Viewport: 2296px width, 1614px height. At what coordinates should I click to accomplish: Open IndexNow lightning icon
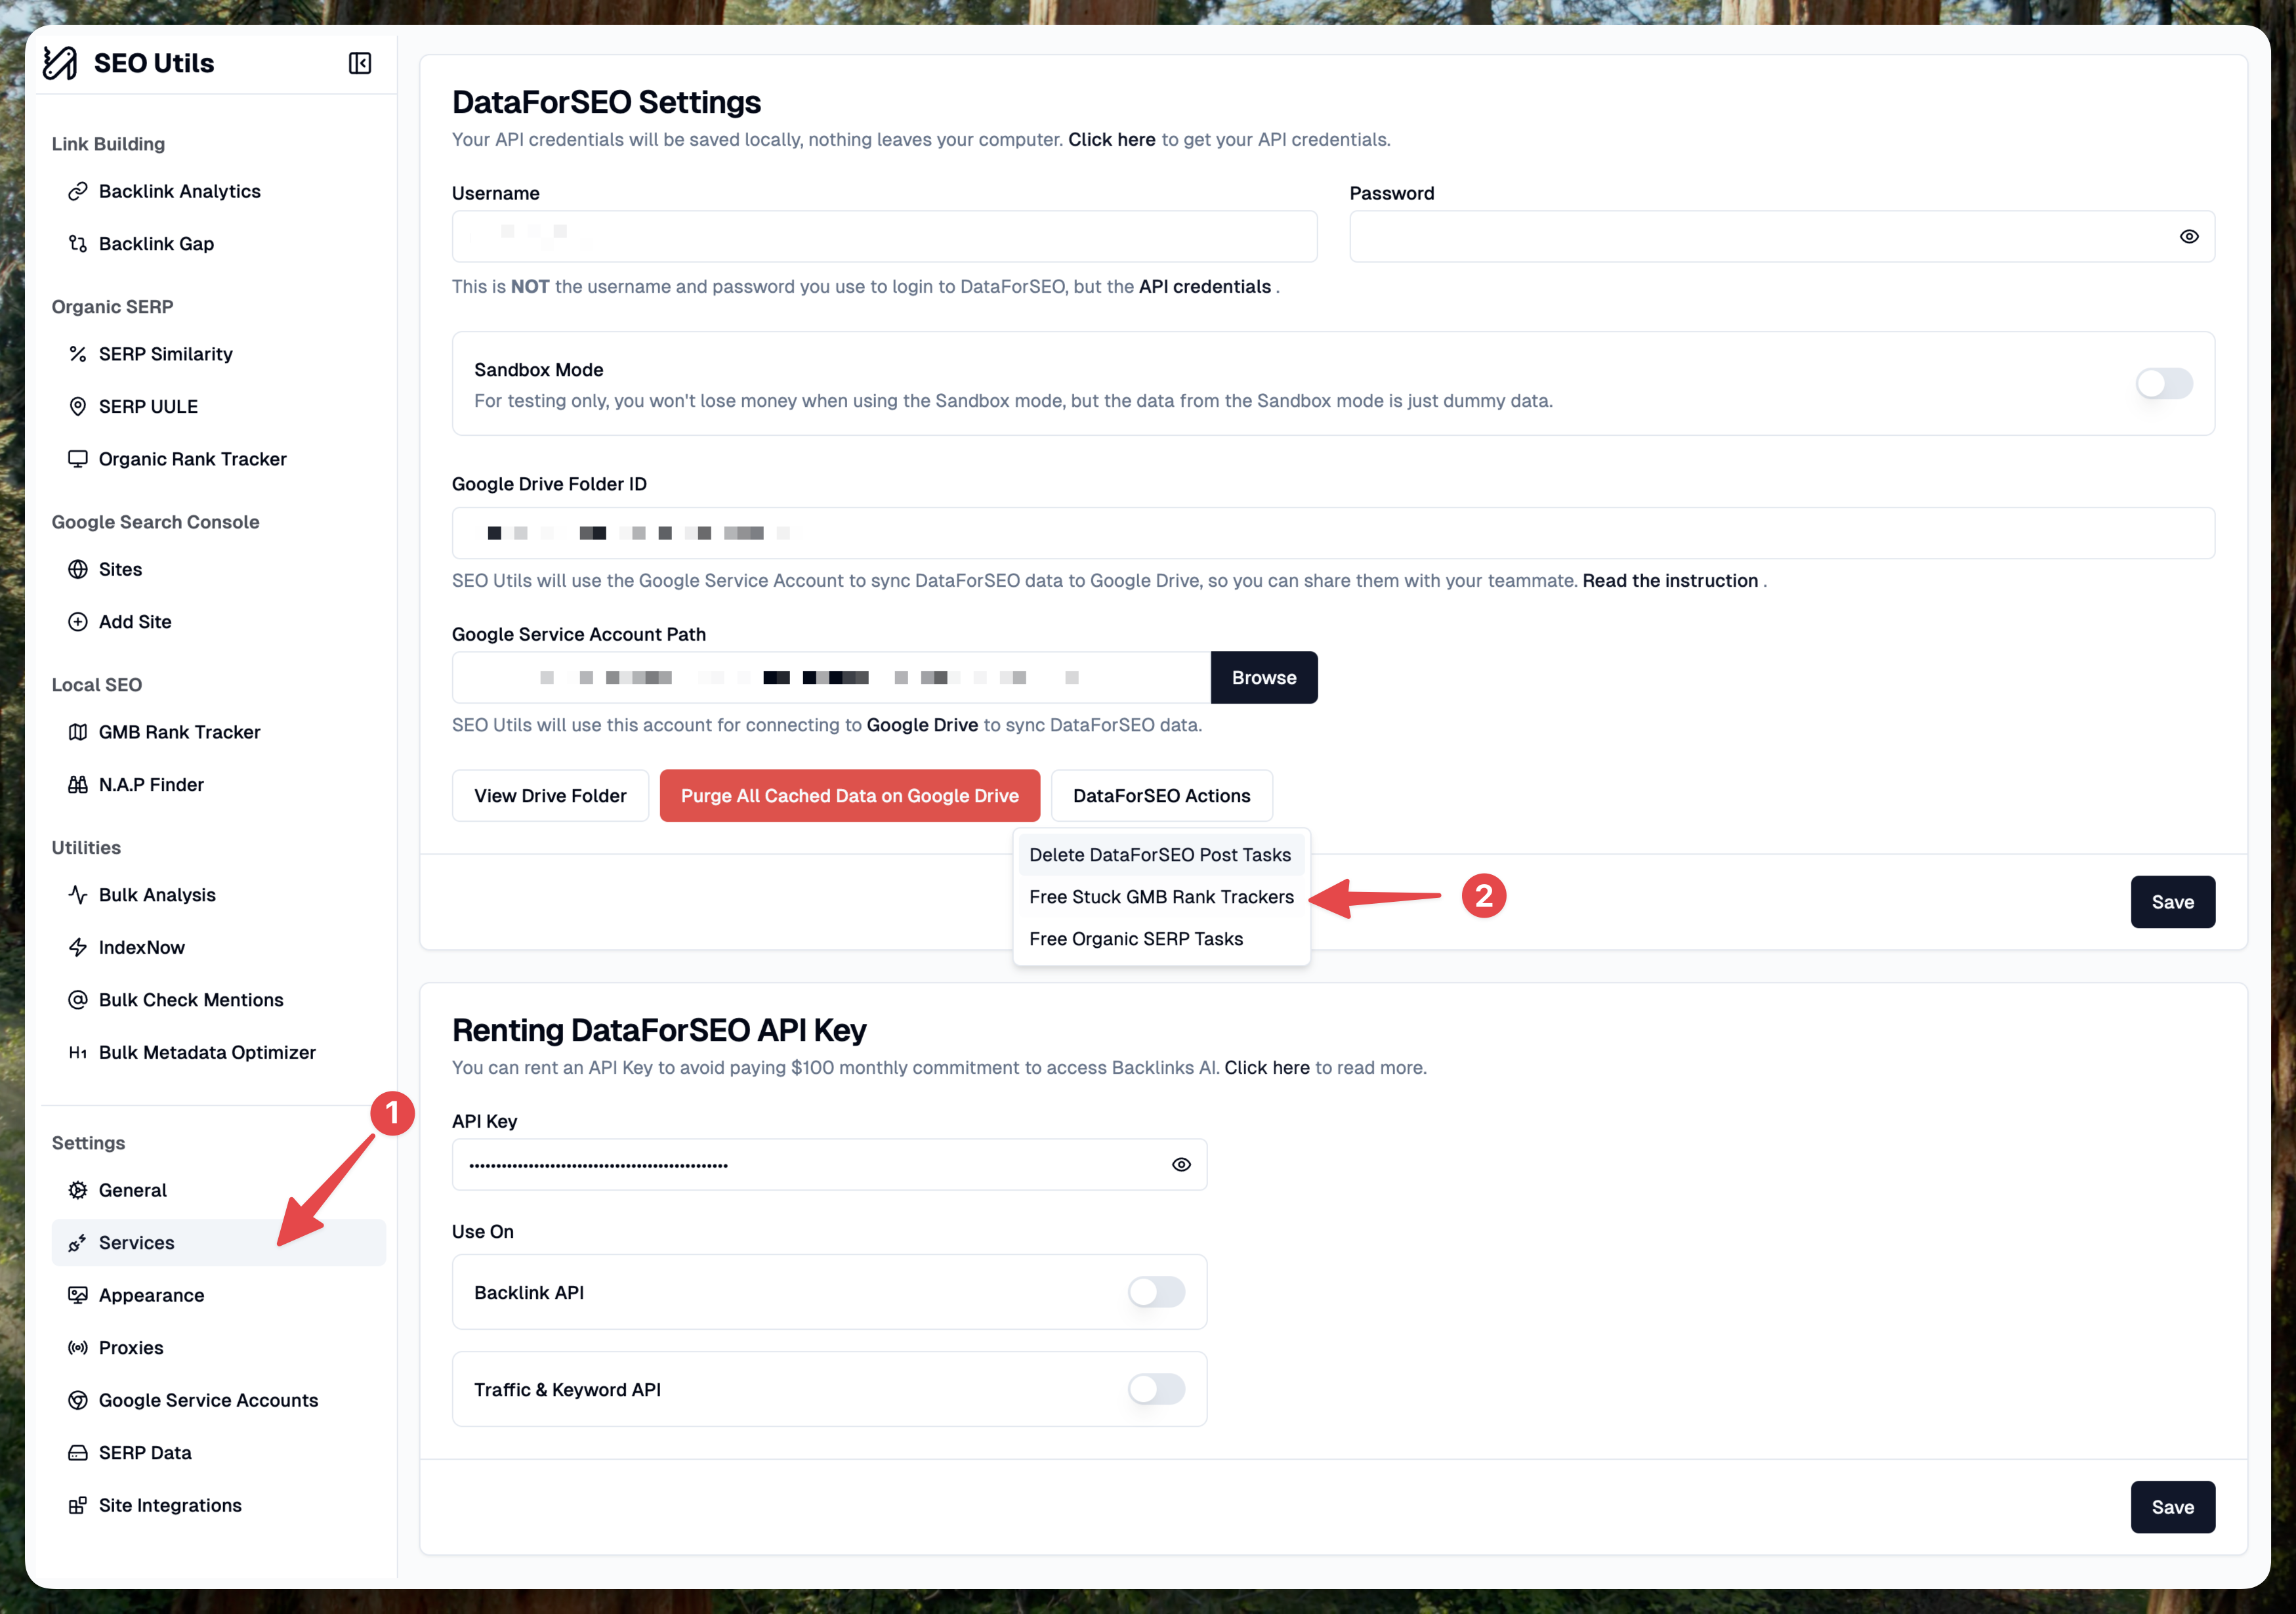coord(77,947)
